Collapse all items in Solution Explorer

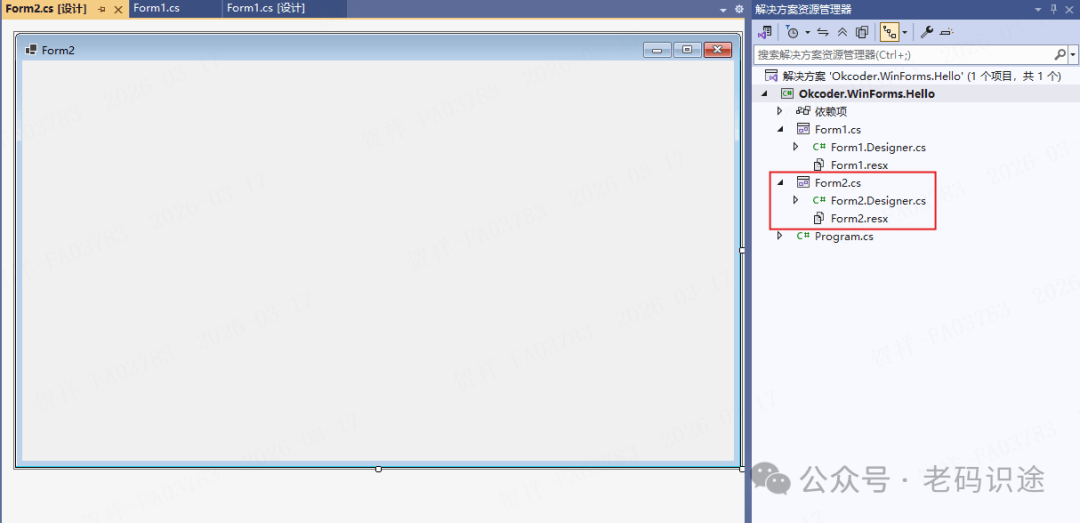(x=842, y=32)
